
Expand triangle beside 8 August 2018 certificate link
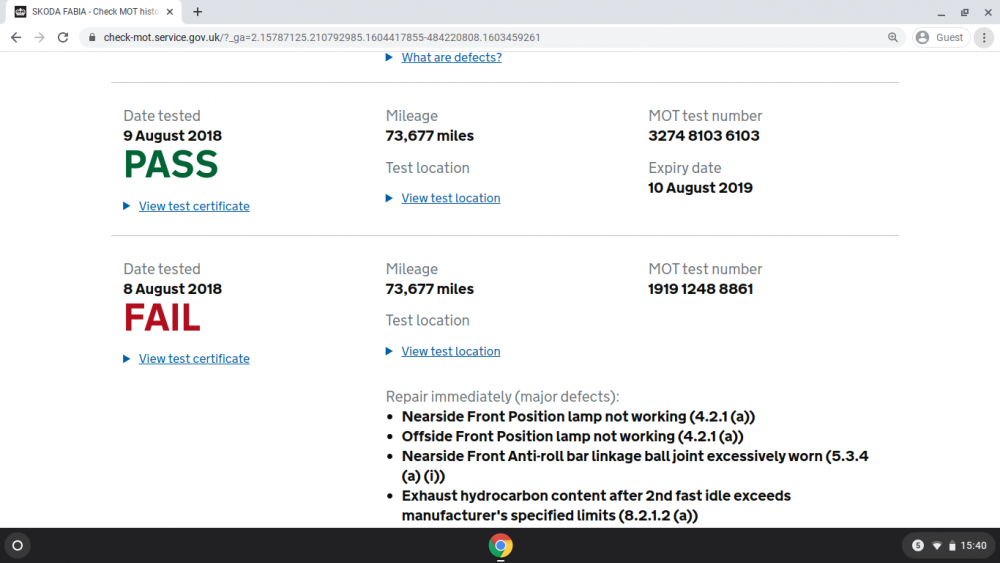click(126, 359)
